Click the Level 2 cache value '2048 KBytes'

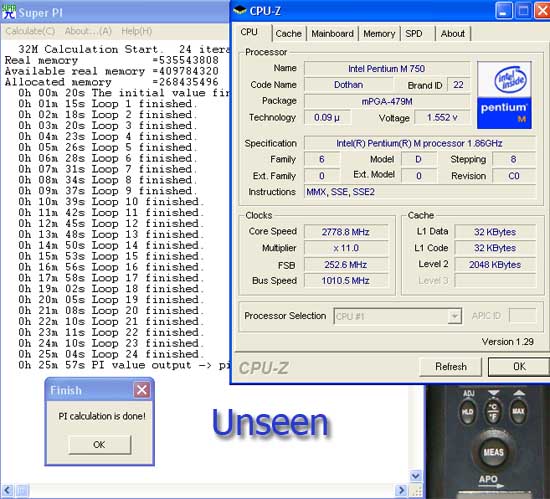(495, 265)
